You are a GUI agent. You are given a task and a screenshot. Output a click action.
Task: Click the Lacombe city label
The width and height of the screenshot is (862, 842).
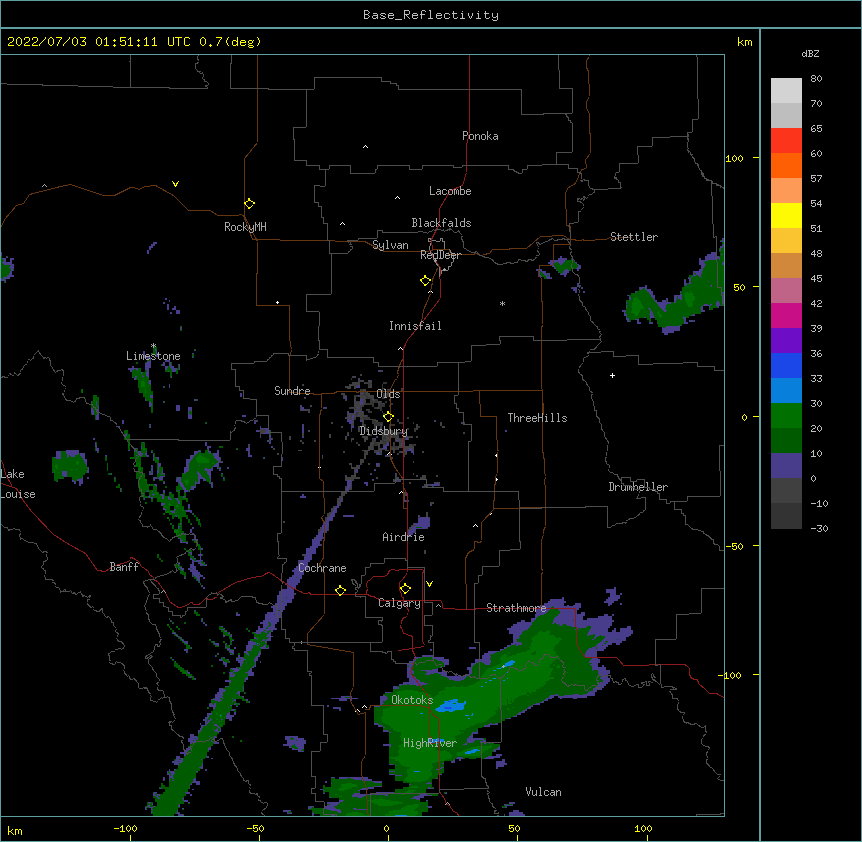(x=450, y=191)
